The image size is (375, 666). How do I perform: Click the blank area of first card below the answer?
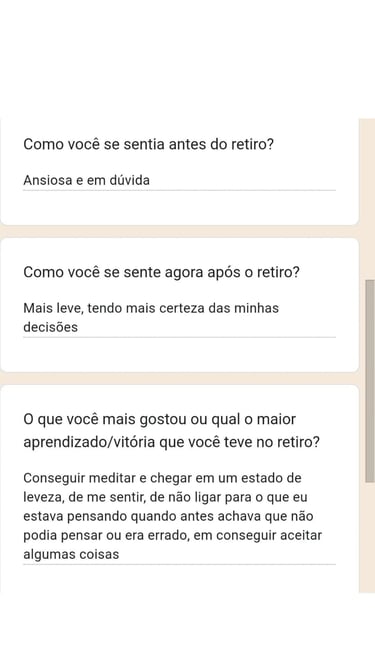click(179, 208)
